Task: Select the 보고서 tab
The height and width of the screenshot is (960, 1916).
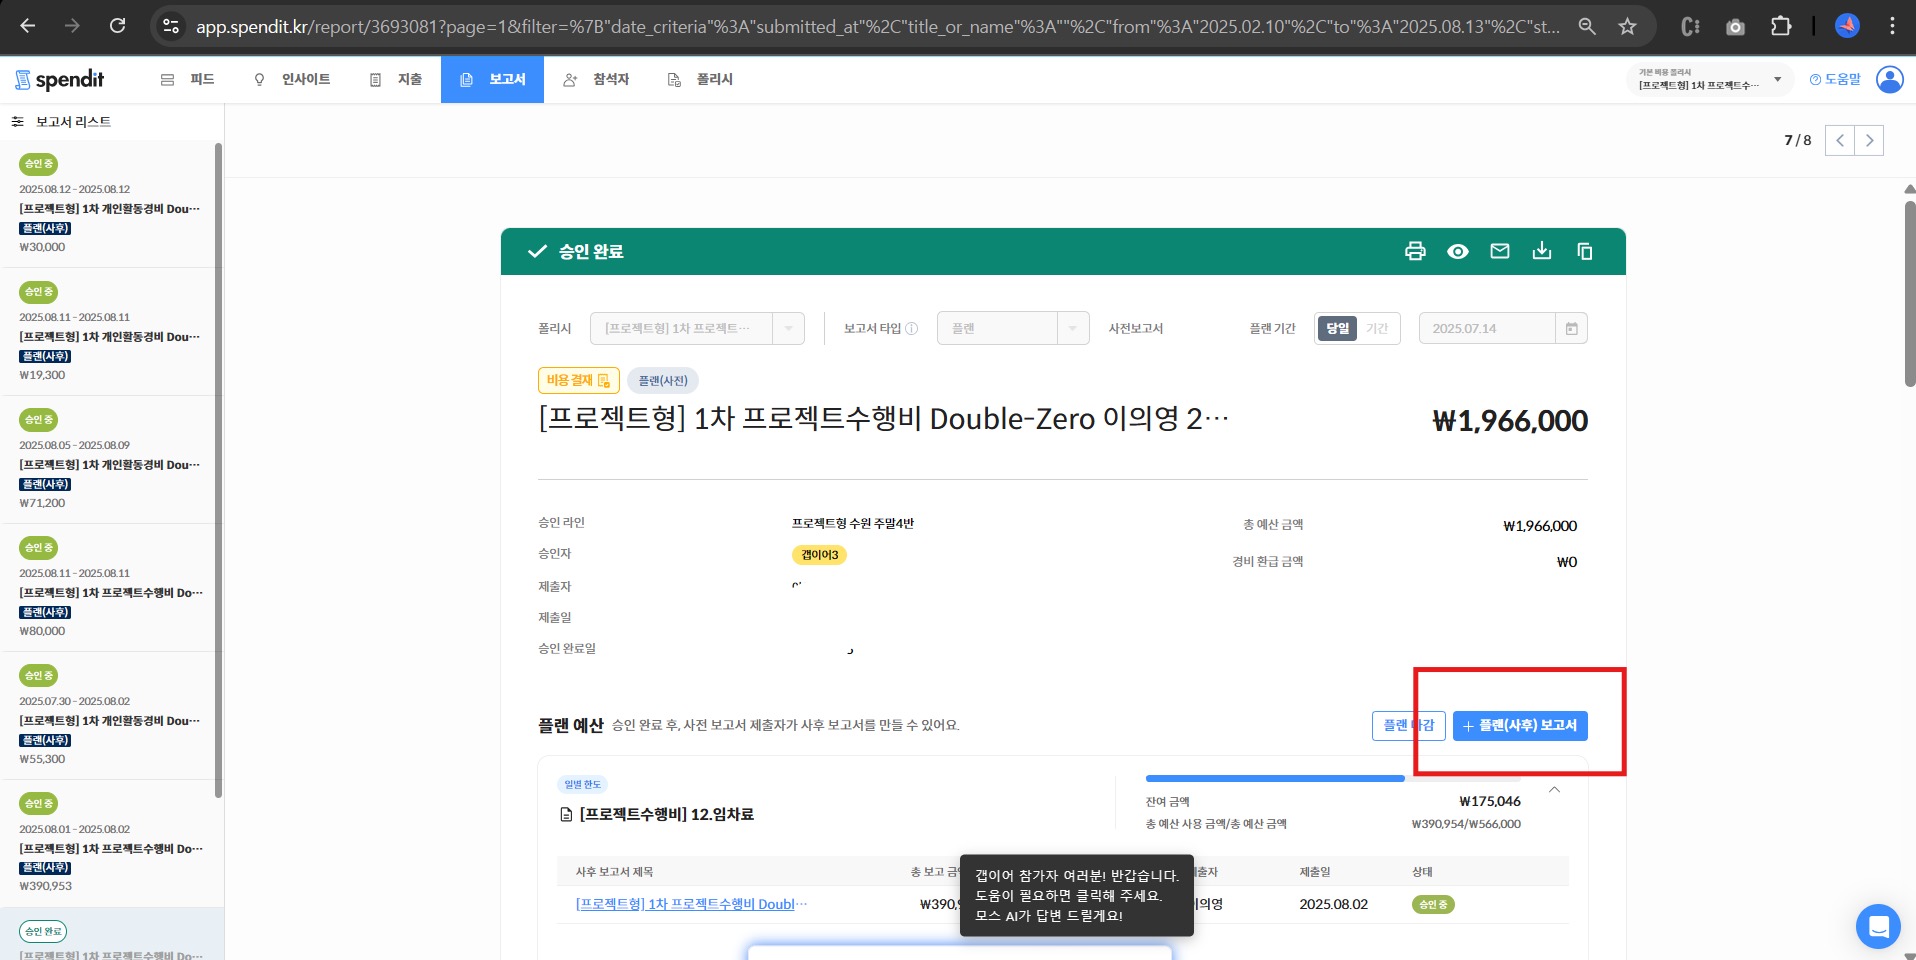Action: pos(492,79)
